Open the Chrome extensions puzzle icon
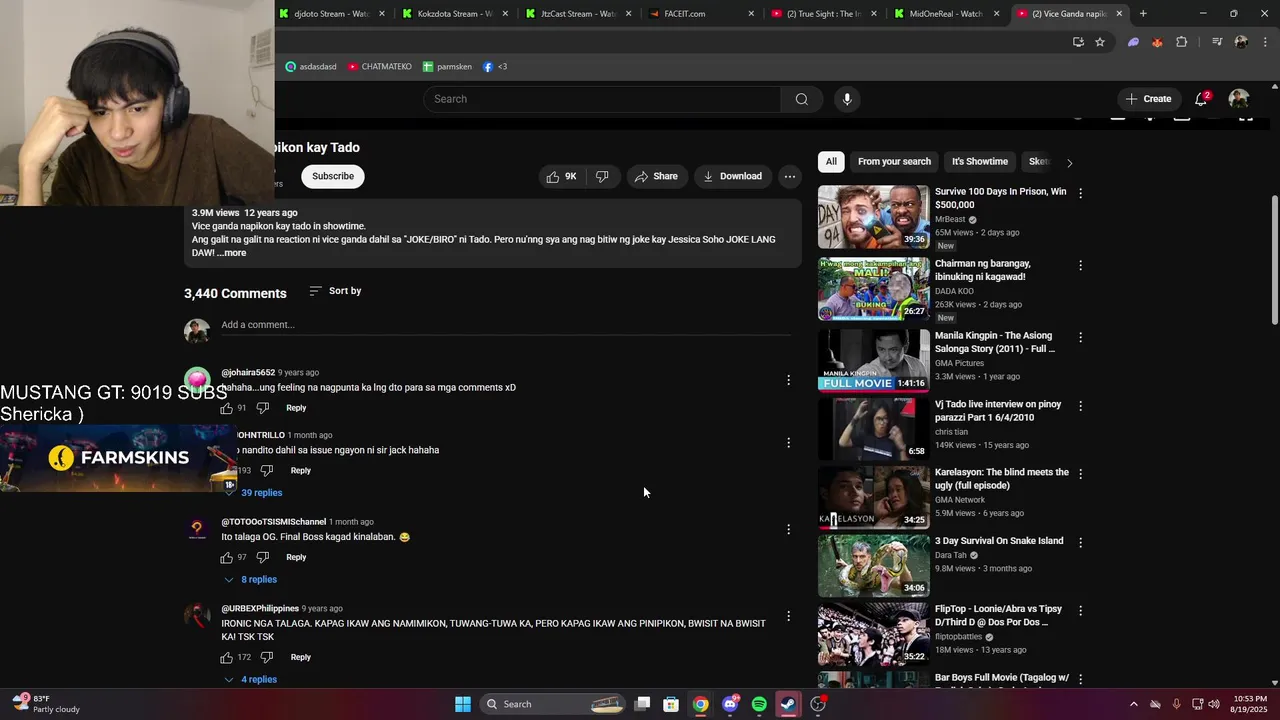Screen dimensions: 1280x720 1182,42
